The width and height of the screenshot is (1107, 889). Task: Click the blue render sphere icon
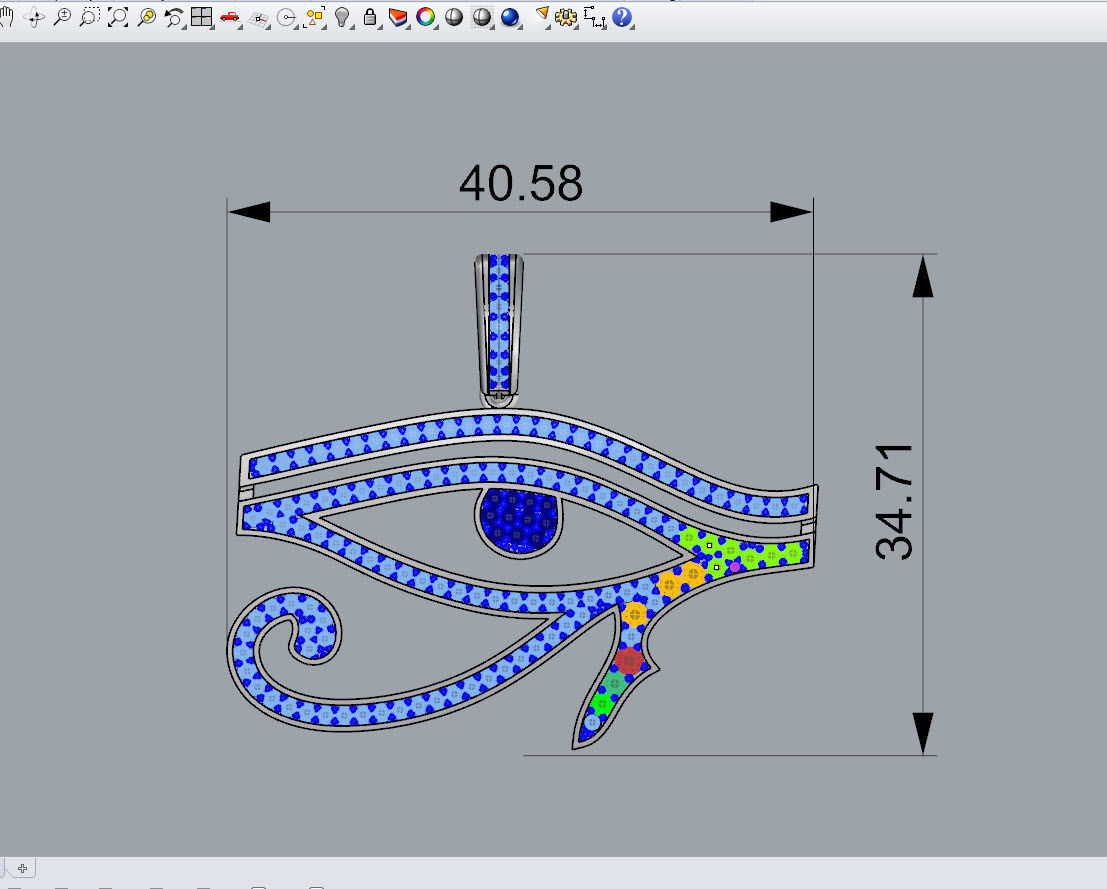click(x=510, y=17)
